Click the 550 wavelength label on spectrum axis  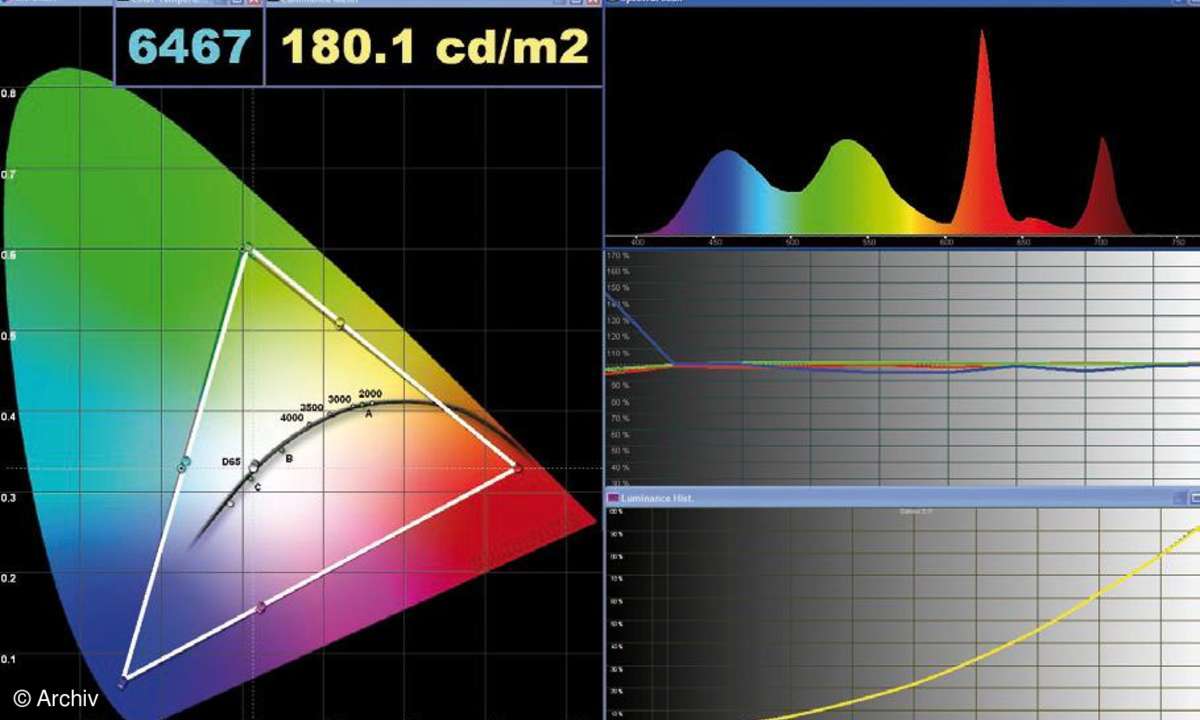[x=867, y=241]
